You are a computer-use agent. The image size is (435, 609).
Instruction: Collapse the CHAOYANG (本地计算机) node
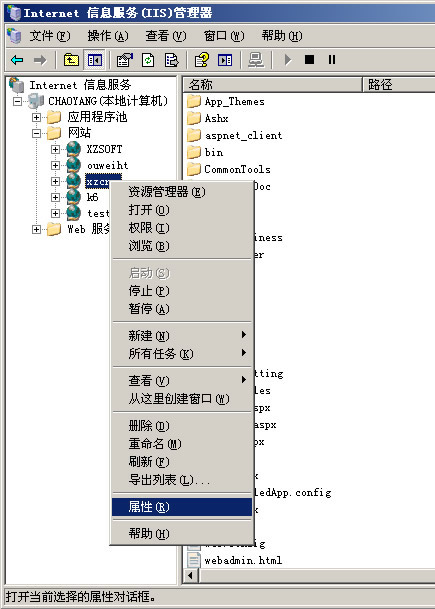coord(17,101)
